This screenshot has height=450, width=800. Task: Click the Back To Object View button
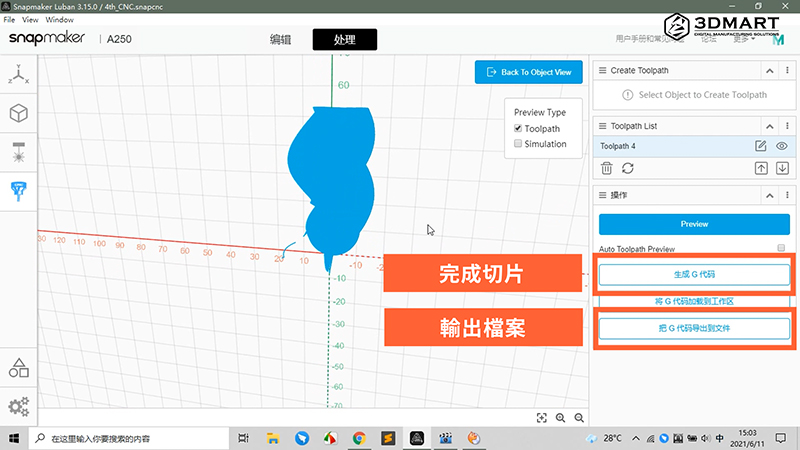pos(528,72)
